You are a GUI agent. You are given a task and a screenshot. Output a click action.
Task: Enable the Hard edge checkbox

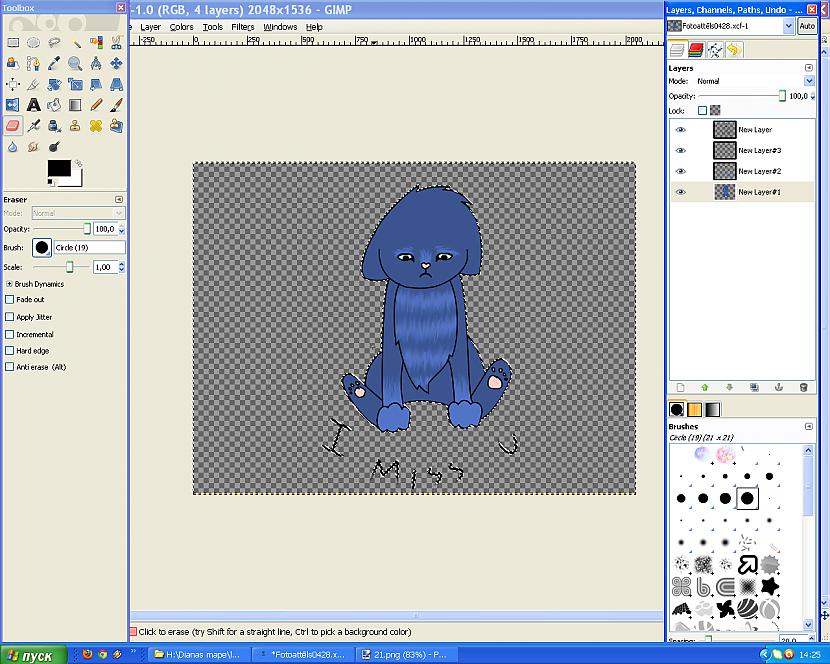9,351
